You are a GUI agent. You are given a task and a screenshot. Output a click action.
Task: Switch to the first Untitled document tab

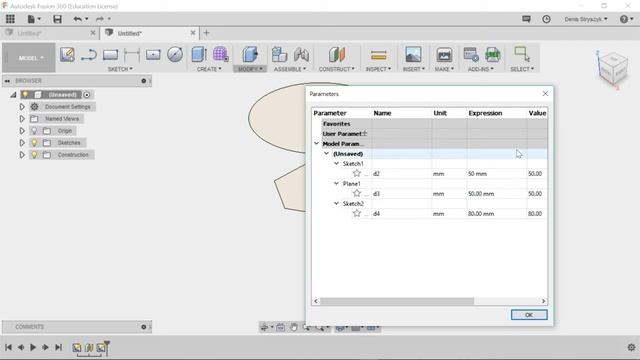tap(29, 33)
